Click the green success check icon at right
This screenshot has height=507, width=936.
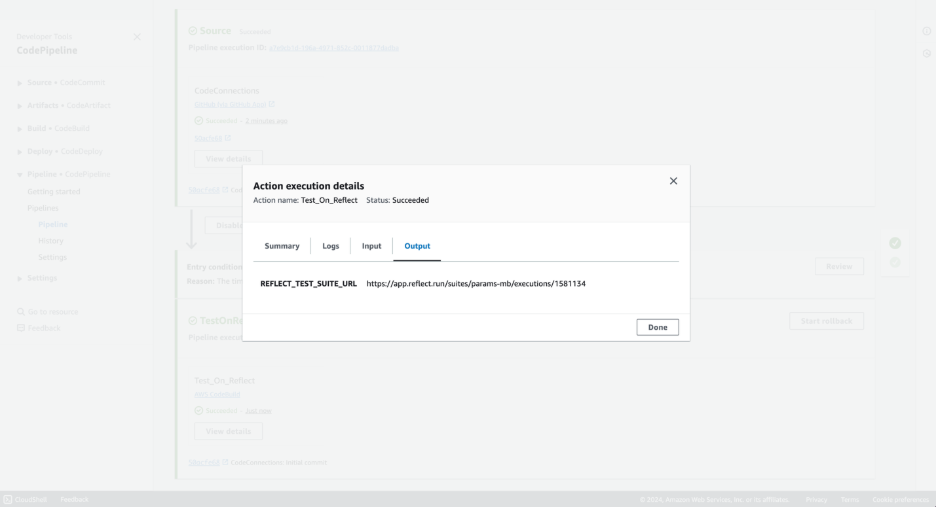895,243
